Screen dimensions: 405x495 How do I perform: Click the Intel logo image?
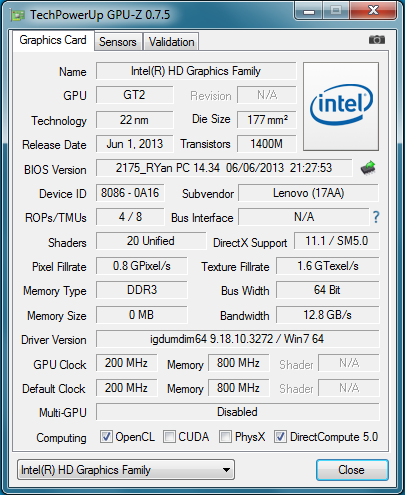[341, 106]
